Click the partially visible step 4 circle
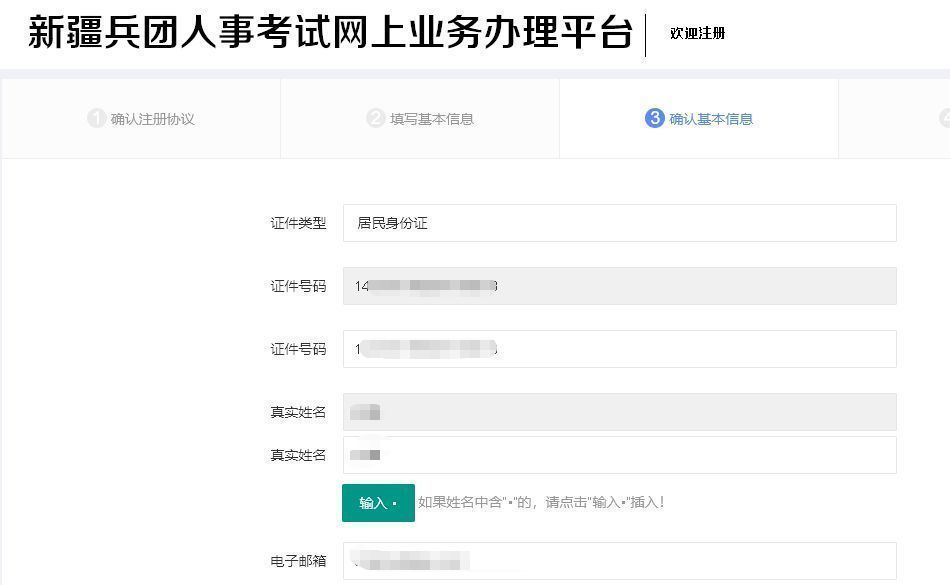Viewport: 950px width, 585px height. tap(945, 119)
